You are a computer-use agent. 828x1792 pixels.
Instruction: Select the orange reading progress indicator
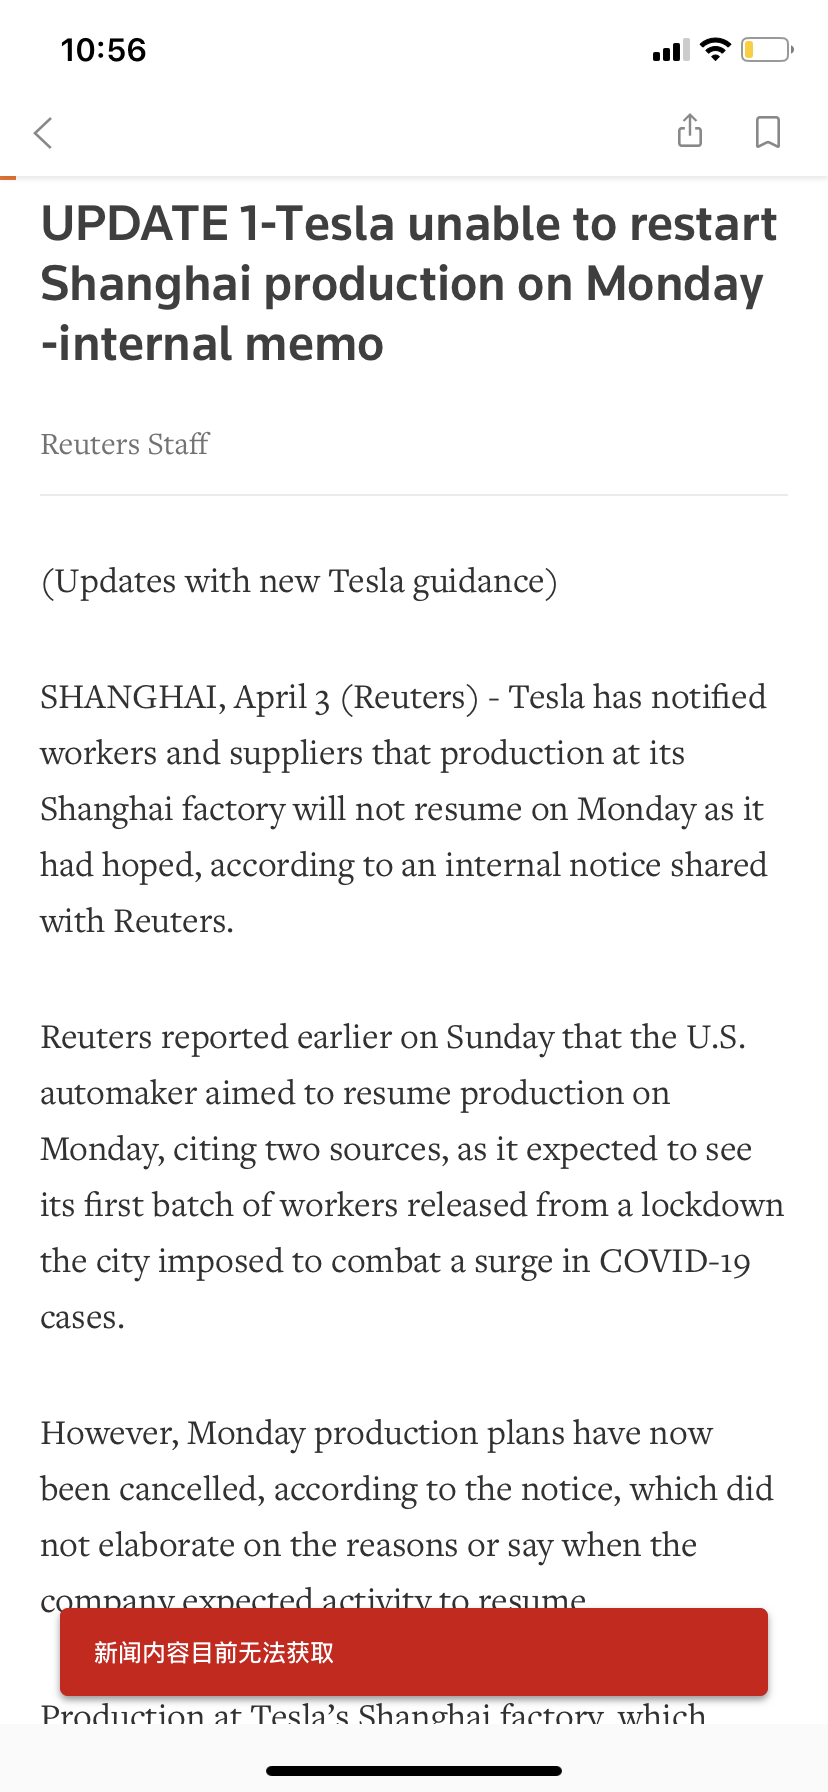click(8, 177)
